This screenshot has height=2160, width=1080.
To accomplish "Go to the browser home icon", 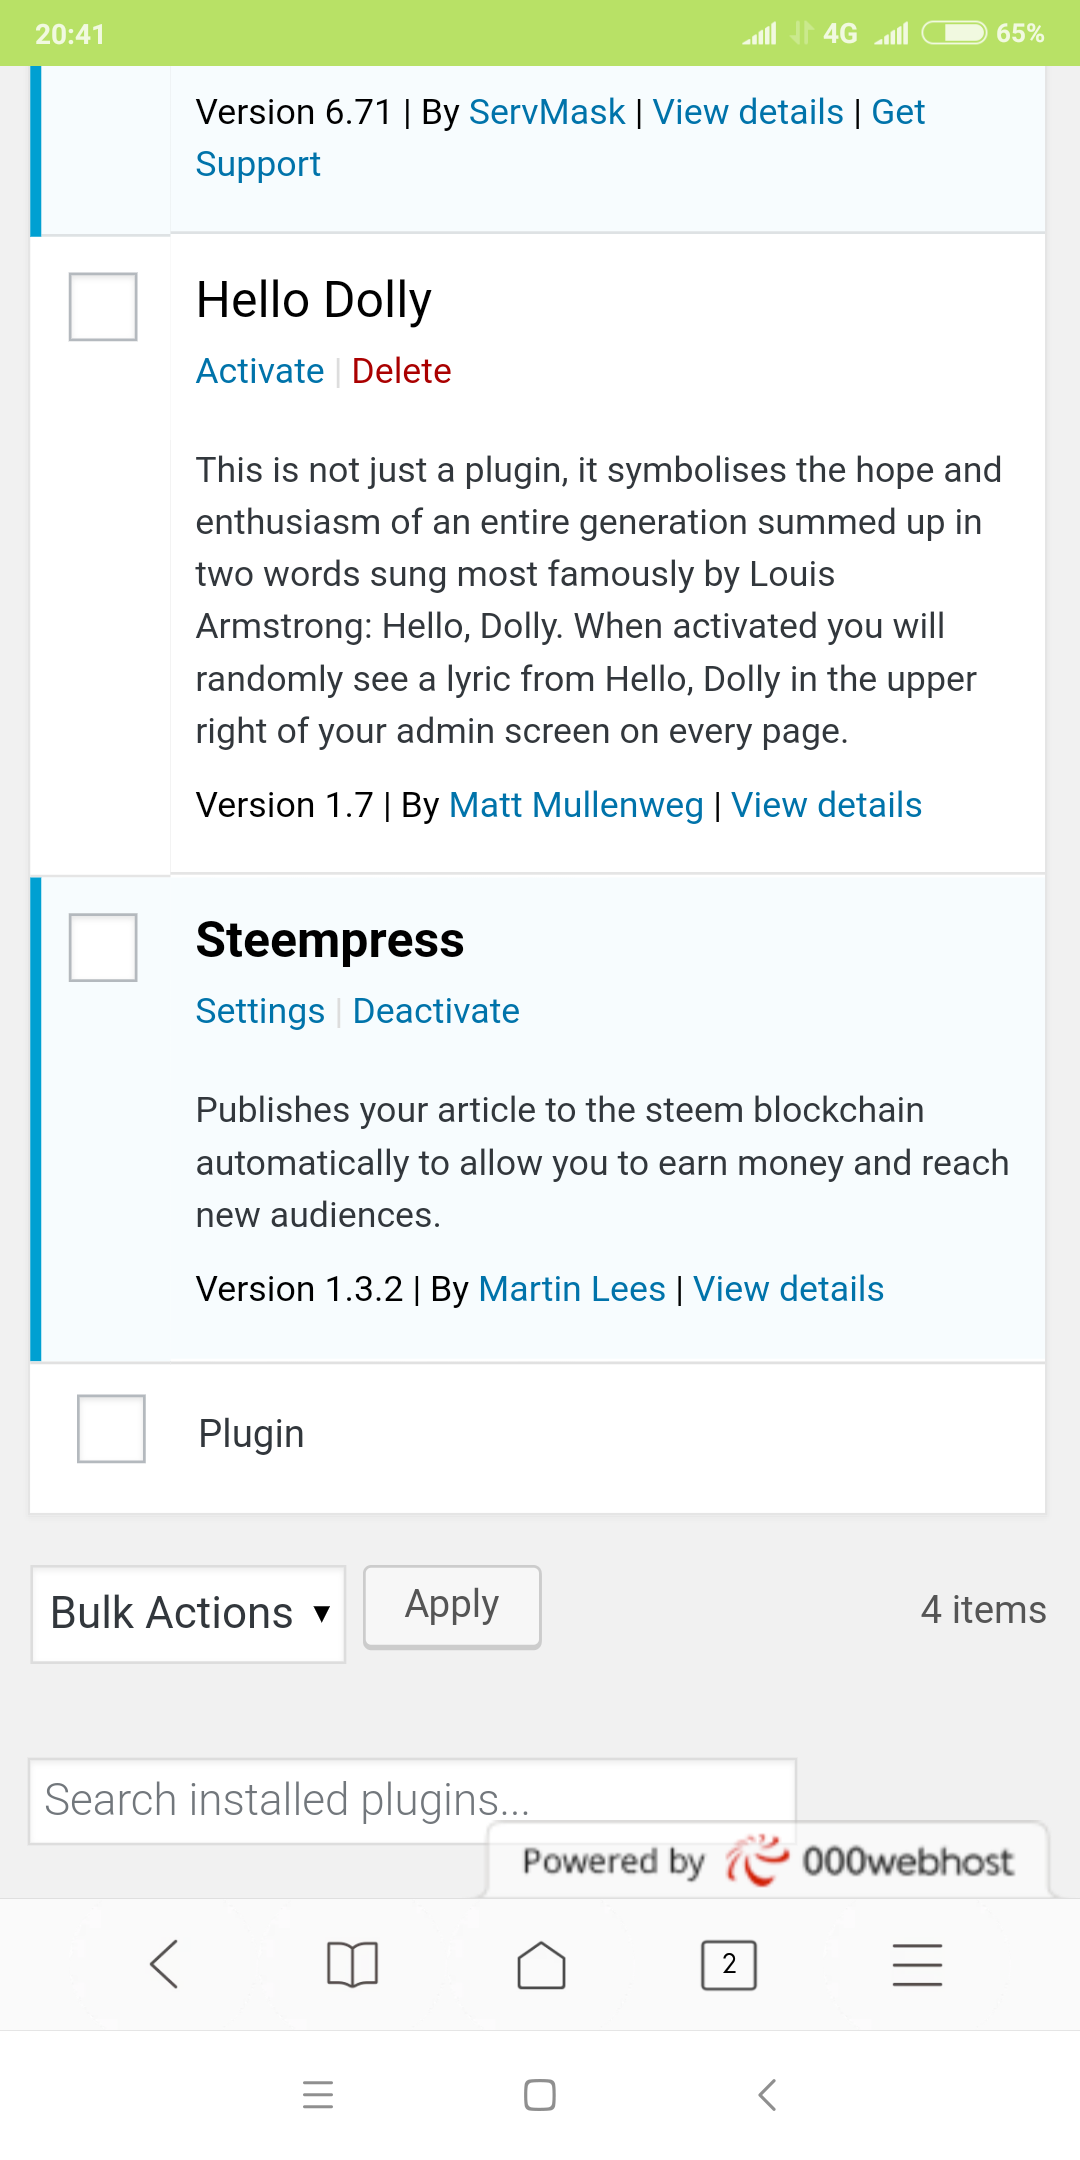I will tap(541, 1964).
